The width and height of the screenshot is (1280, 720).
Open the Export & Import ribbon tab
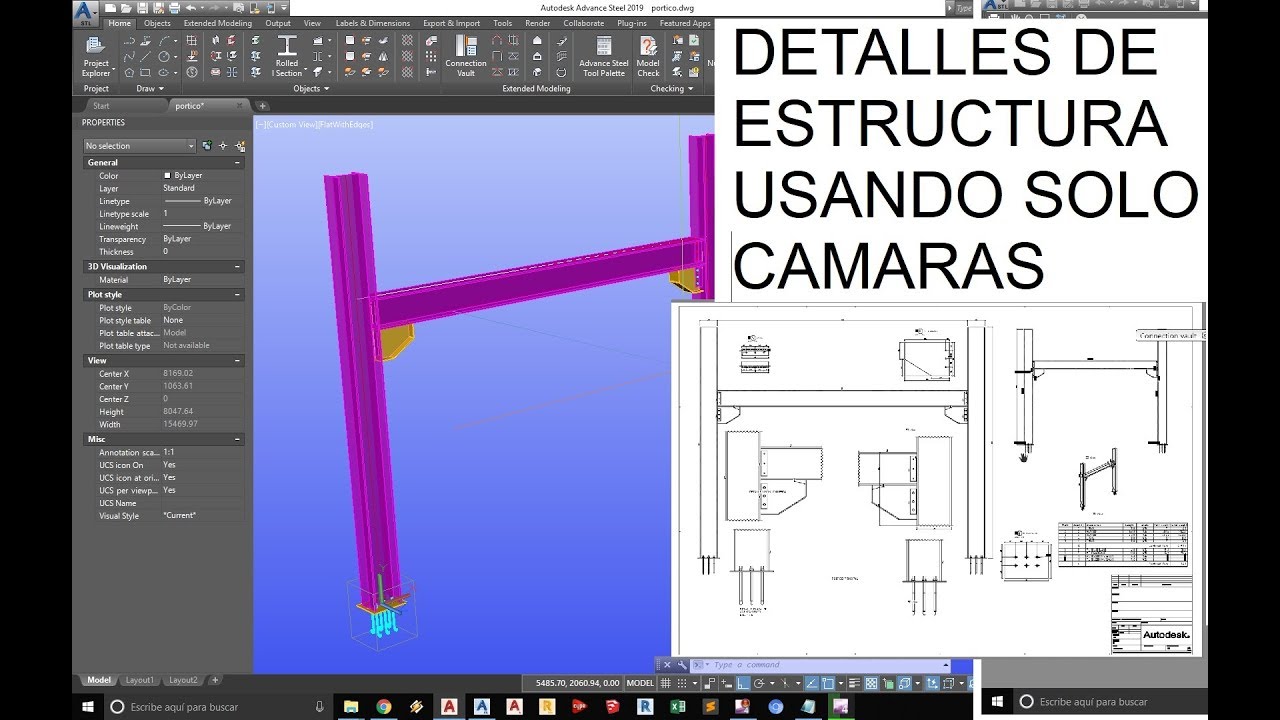point(451,23)
